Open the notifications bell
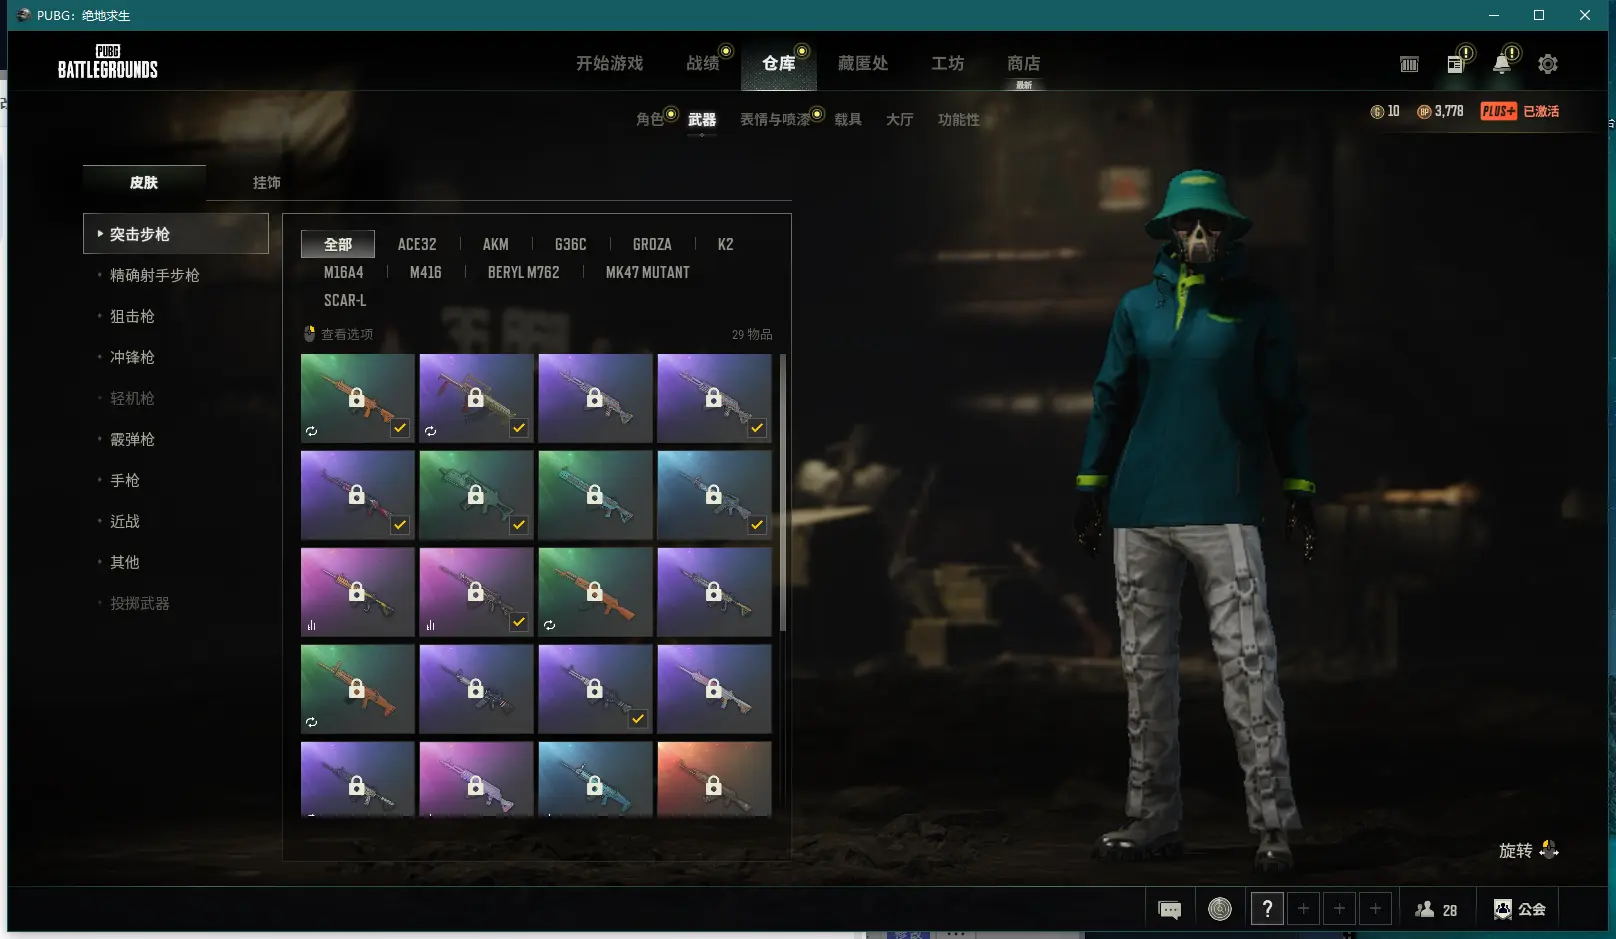The image size is (1616, 939). (1501, 64)
